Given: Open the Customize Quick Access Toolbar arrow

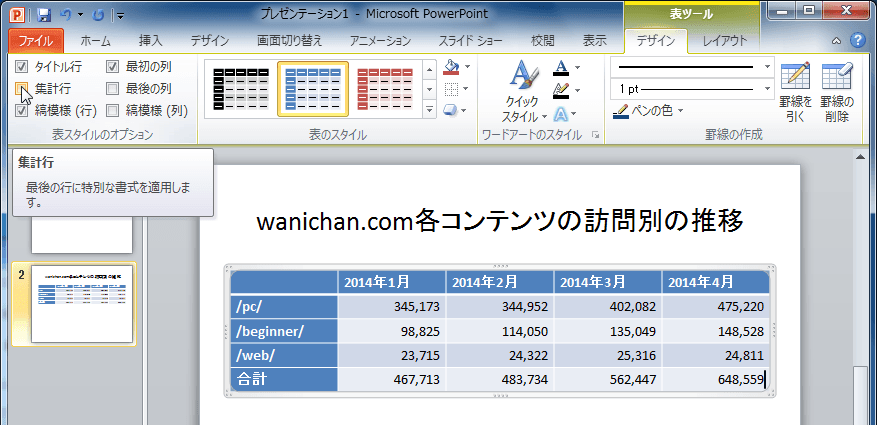Looking at the screenshot, I should click(x=120, y=15).
